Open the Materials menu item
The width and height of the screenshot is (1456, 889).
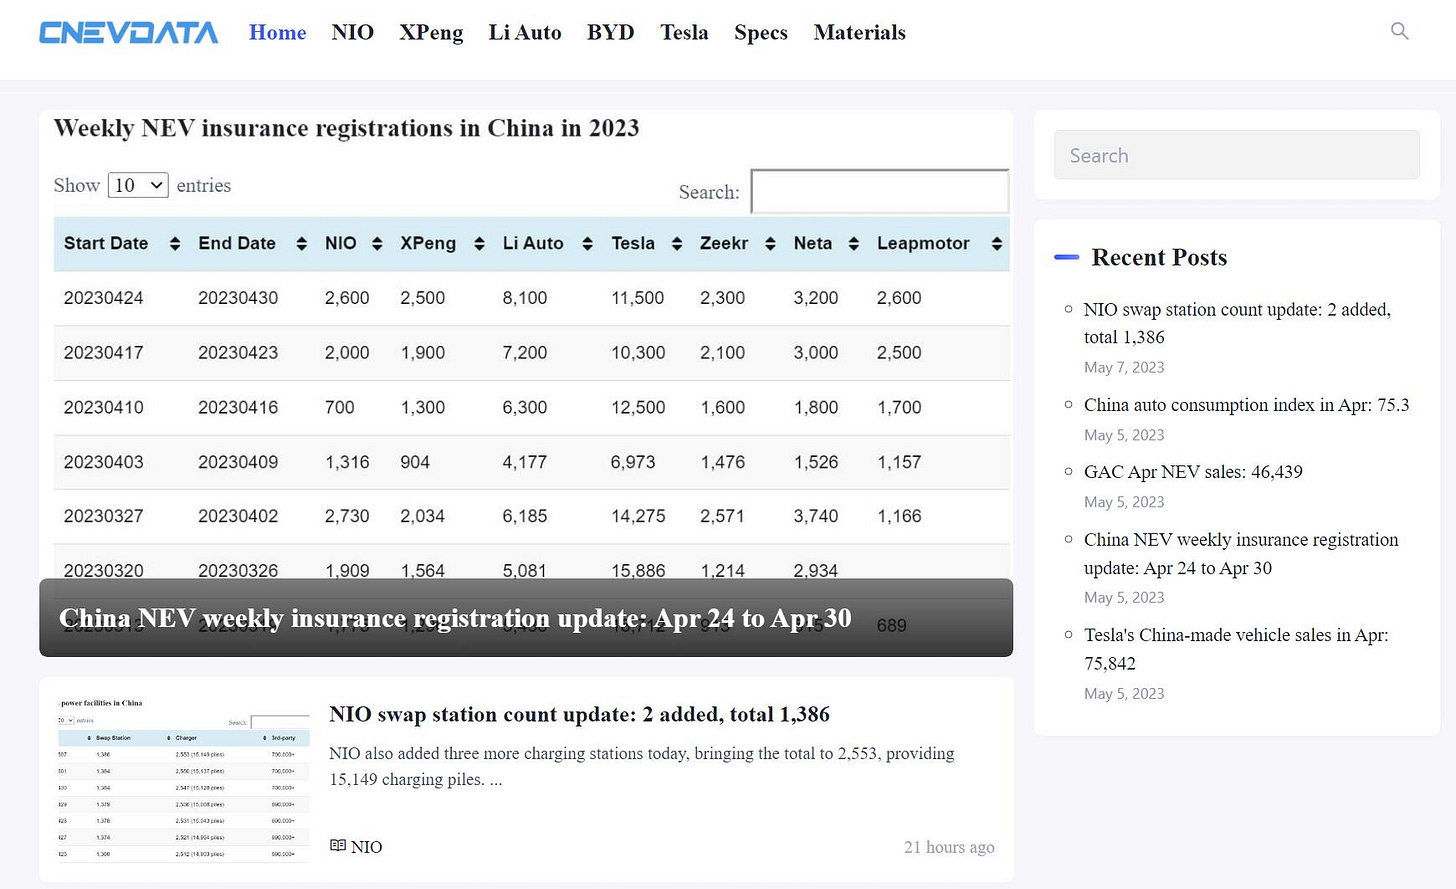[860, 32]
